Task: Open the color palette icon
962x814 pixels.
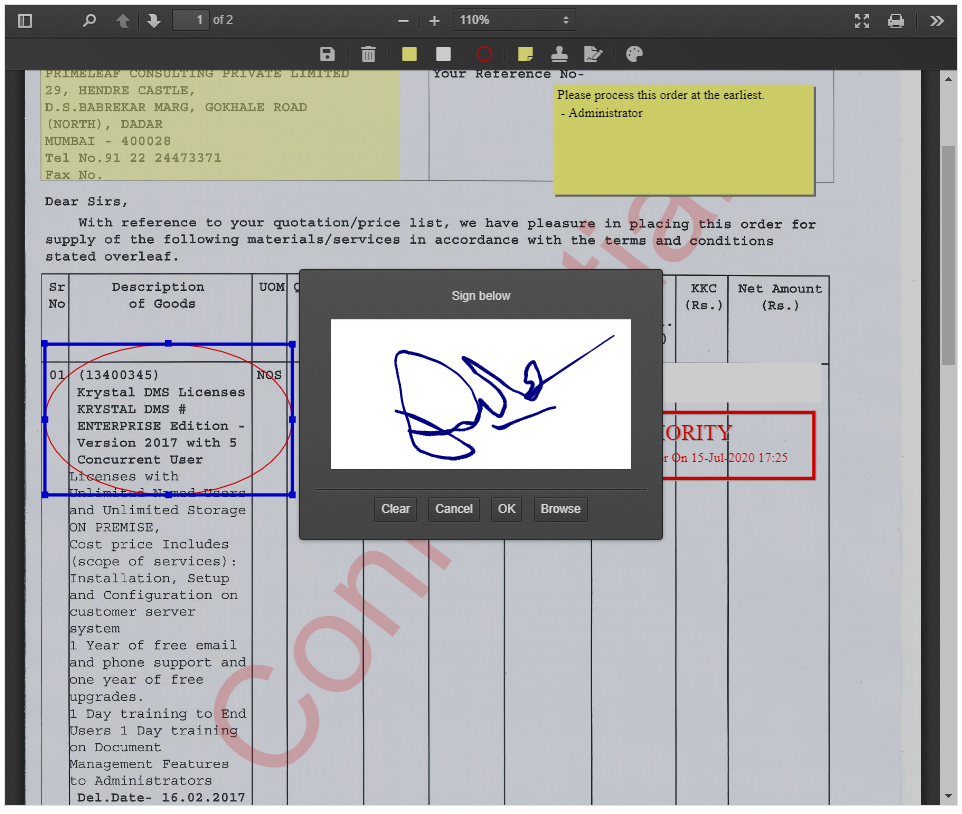Action: click(x=634, y=54)
